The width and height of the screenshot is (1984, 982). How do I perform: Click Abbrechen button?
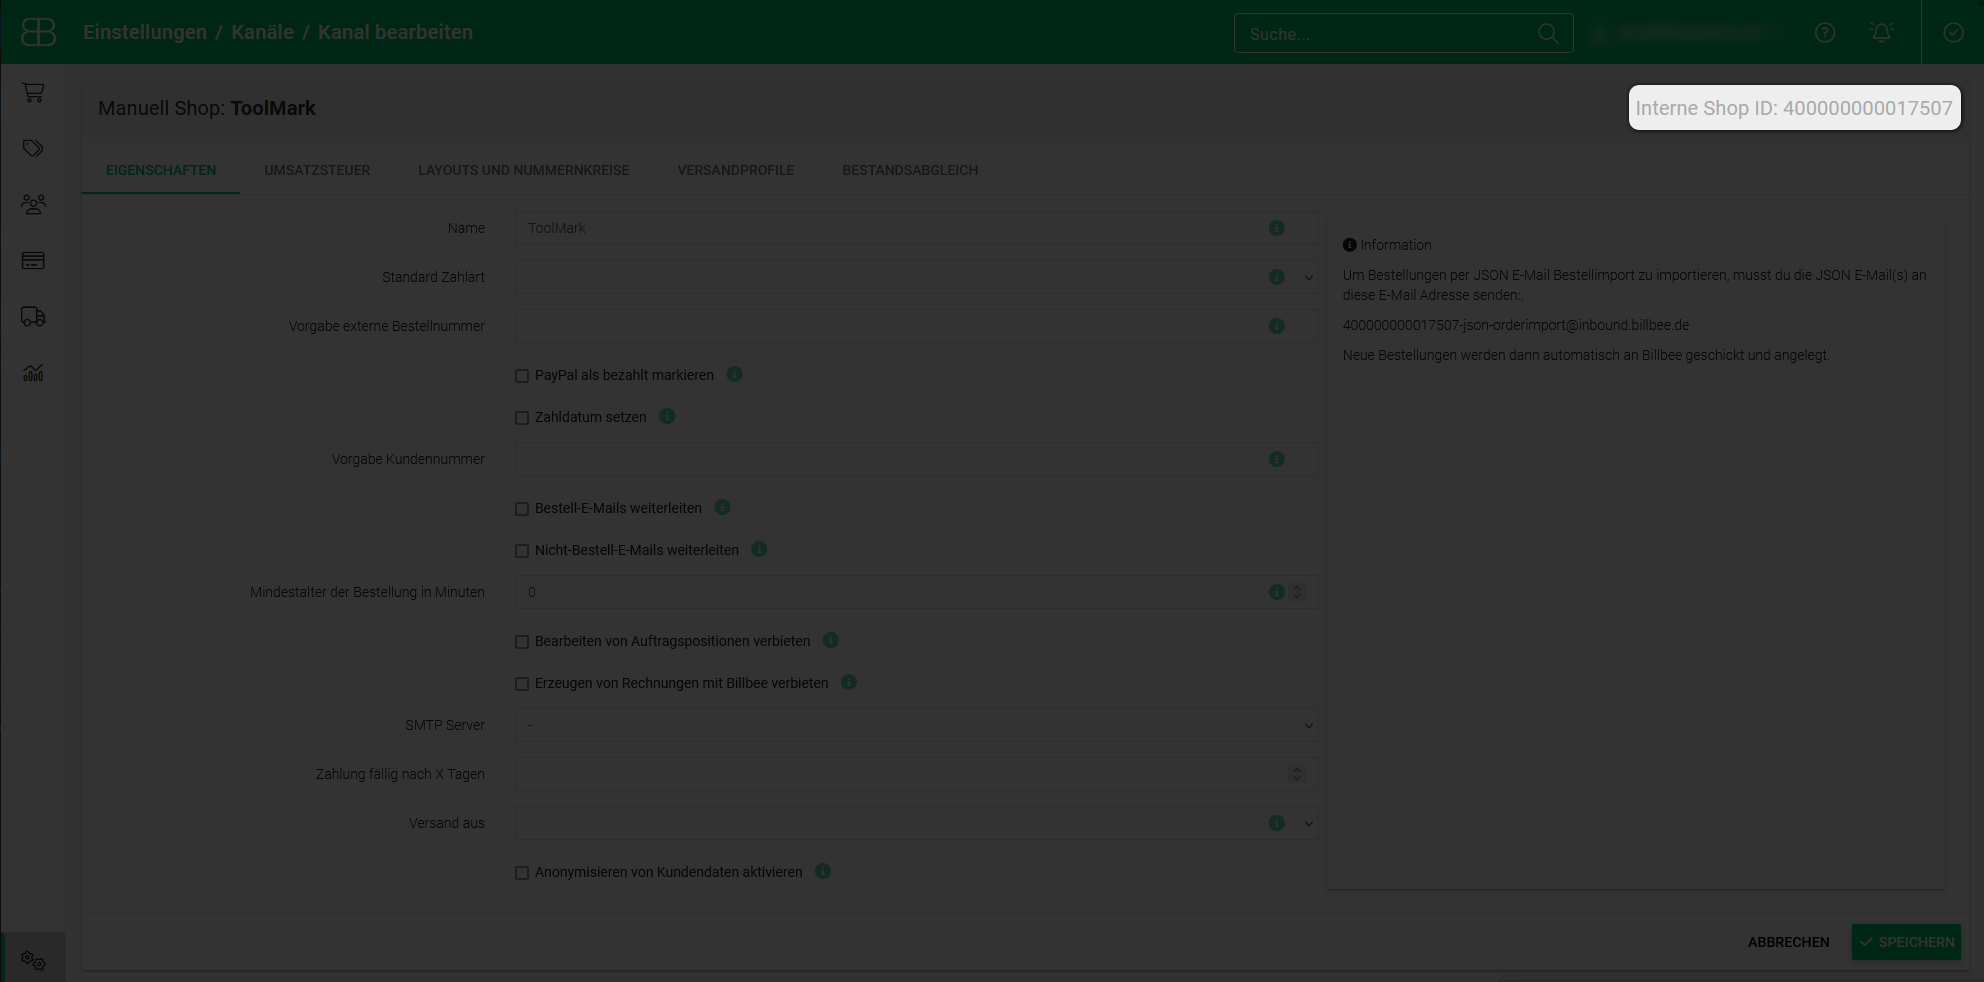(x=1788, y=942)
